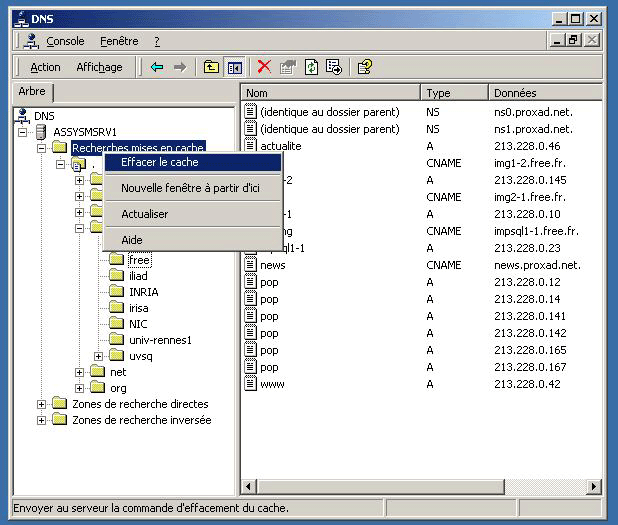Click the ASSYSMSRV1 server icon

41,132
